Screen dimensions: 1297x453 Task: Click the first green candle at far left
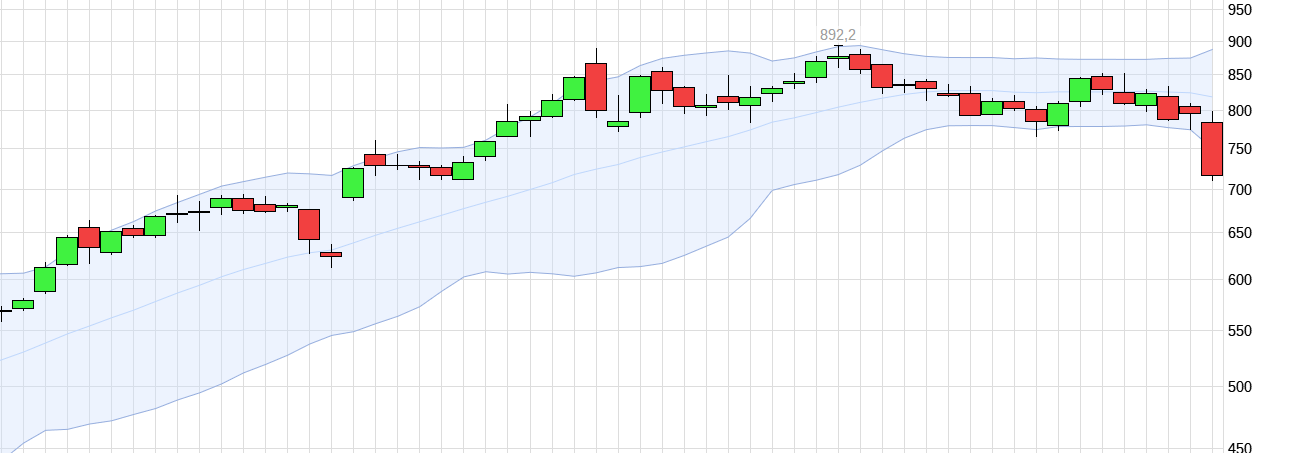tap(23, 304)
